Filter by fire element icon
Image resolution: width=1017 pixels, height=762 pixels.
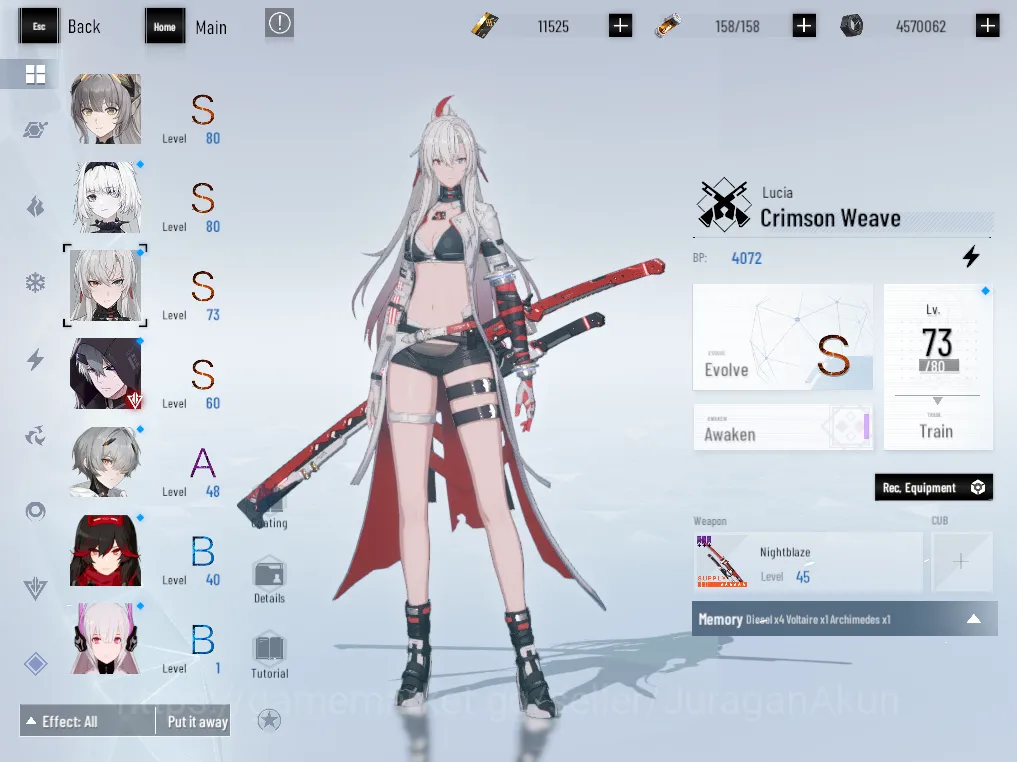(x=35, y=206)
